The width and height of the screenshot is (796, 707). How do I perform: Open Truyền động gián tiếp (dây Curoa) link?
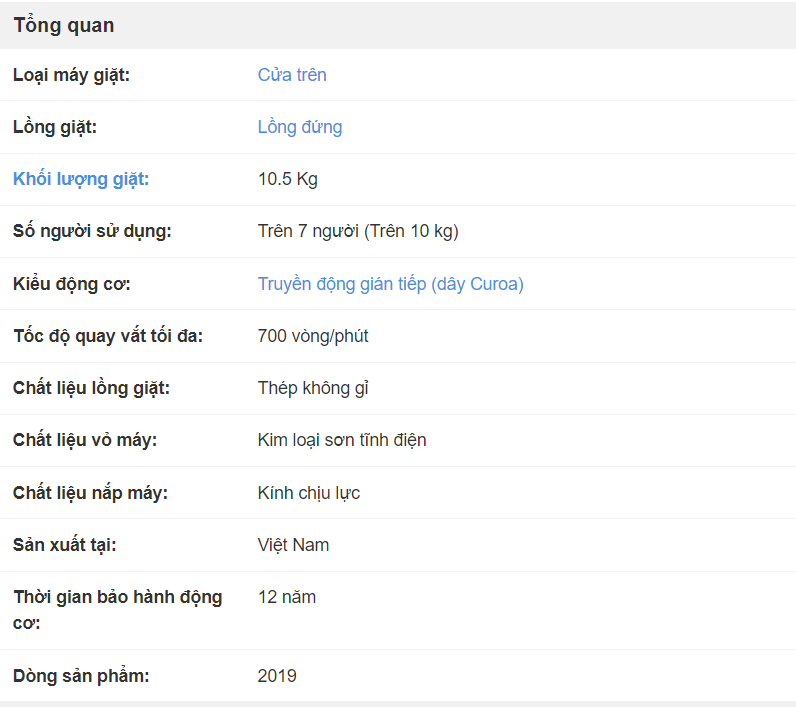coord(390,284)
